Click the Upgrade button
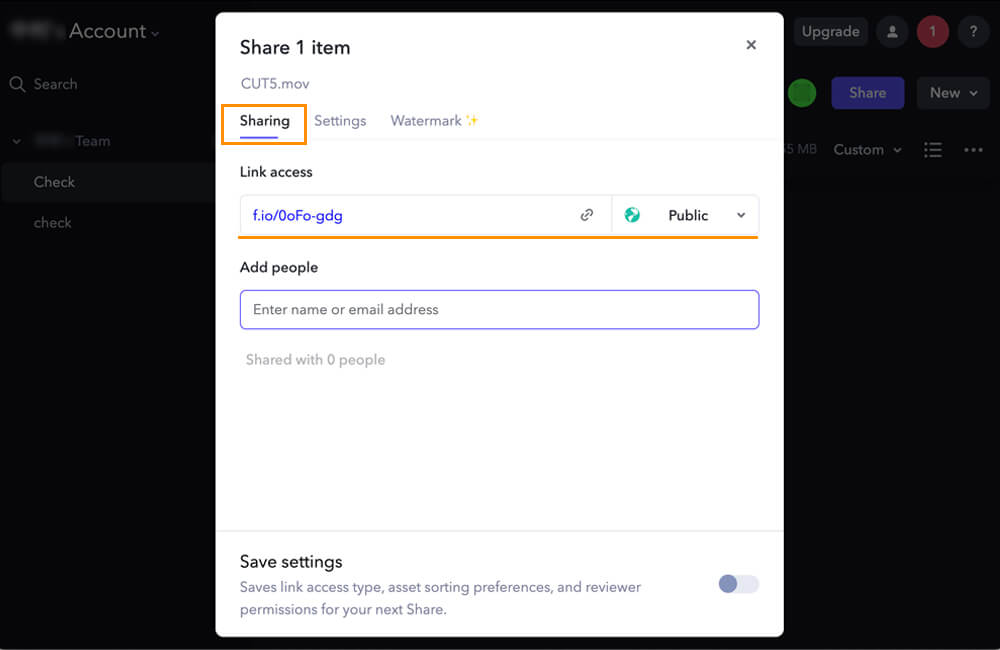 coord(830,32)
